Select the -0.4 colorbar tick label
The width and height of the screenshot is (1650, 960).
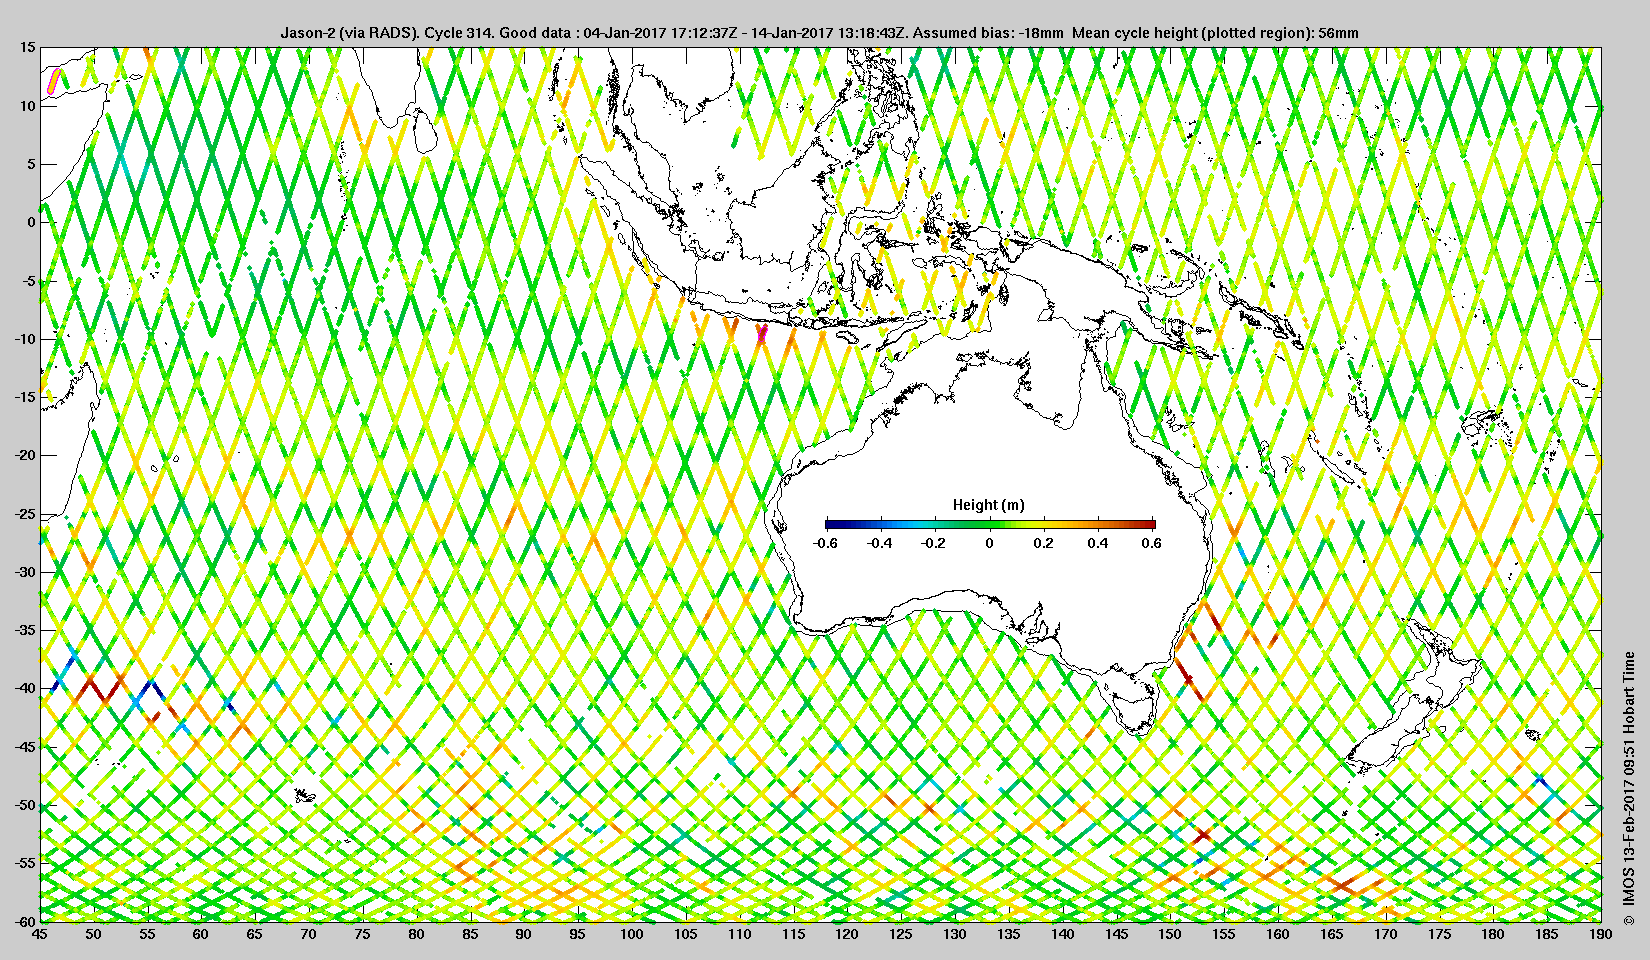[x=880, y=543]
